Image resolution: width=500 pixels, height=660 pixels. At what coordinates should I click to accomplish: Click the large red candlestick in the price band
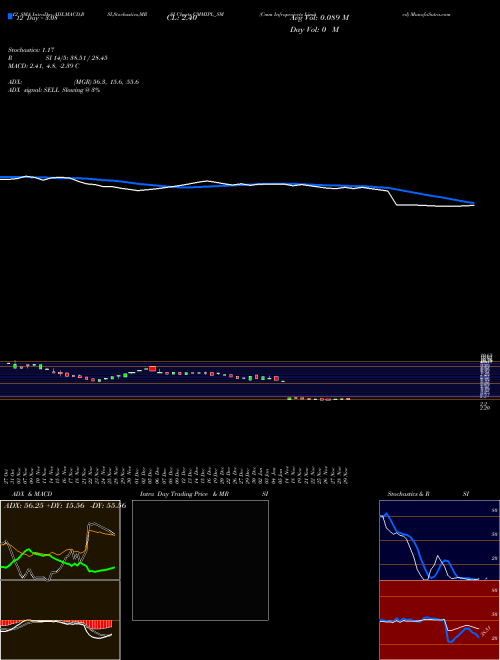tap(152, 369)
